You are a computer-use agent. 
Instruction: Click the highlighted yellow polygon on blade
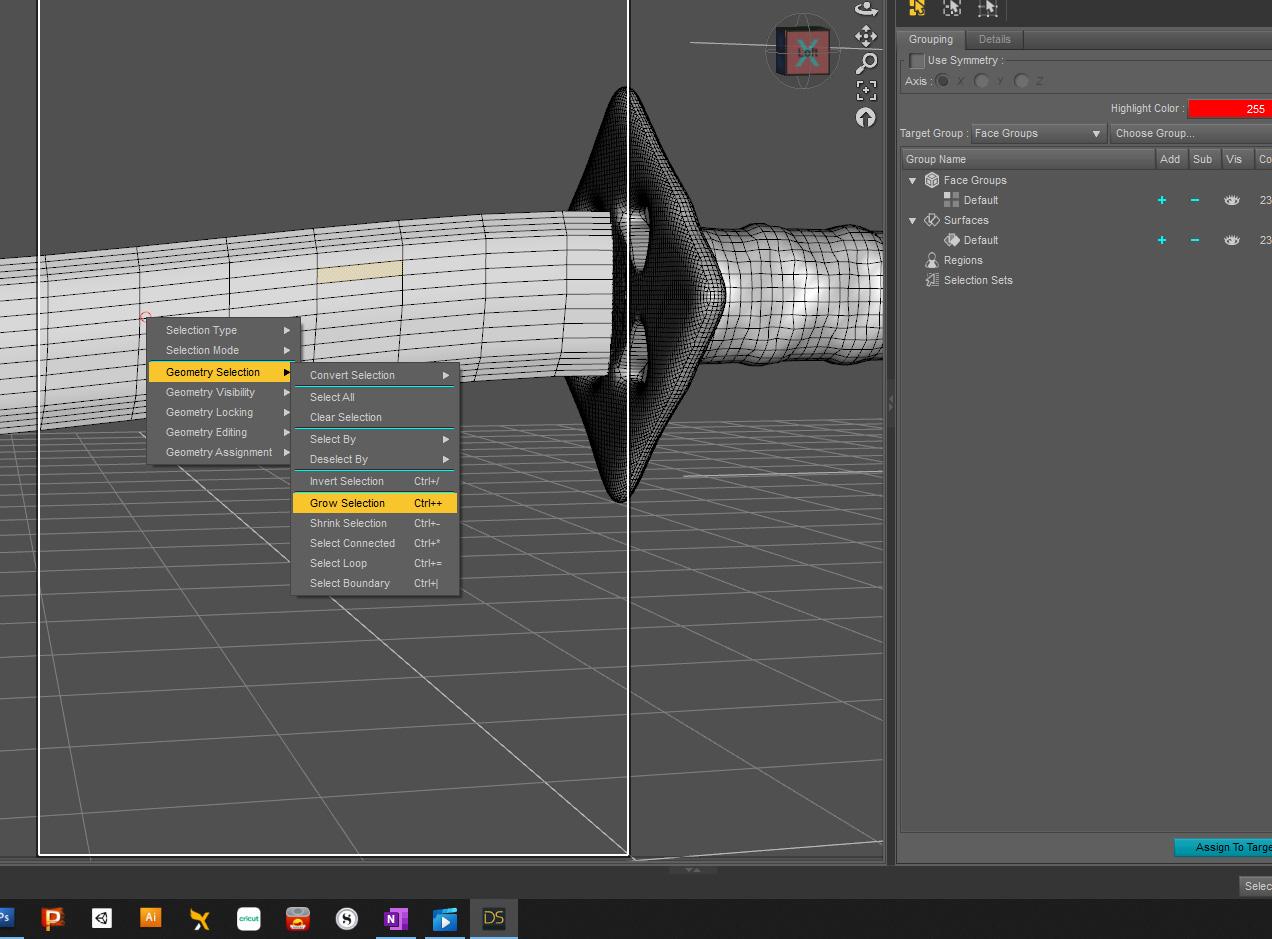[360, 270]
